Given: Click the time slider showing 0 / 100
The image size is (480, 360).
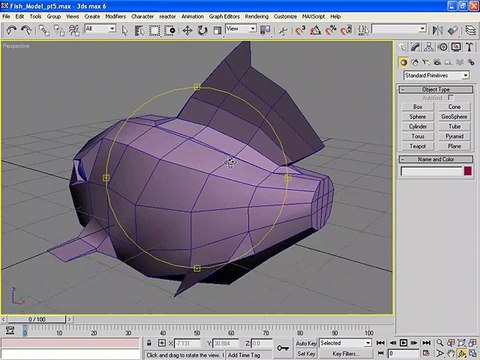Looking at the screenshot, I should pos(37,319).
